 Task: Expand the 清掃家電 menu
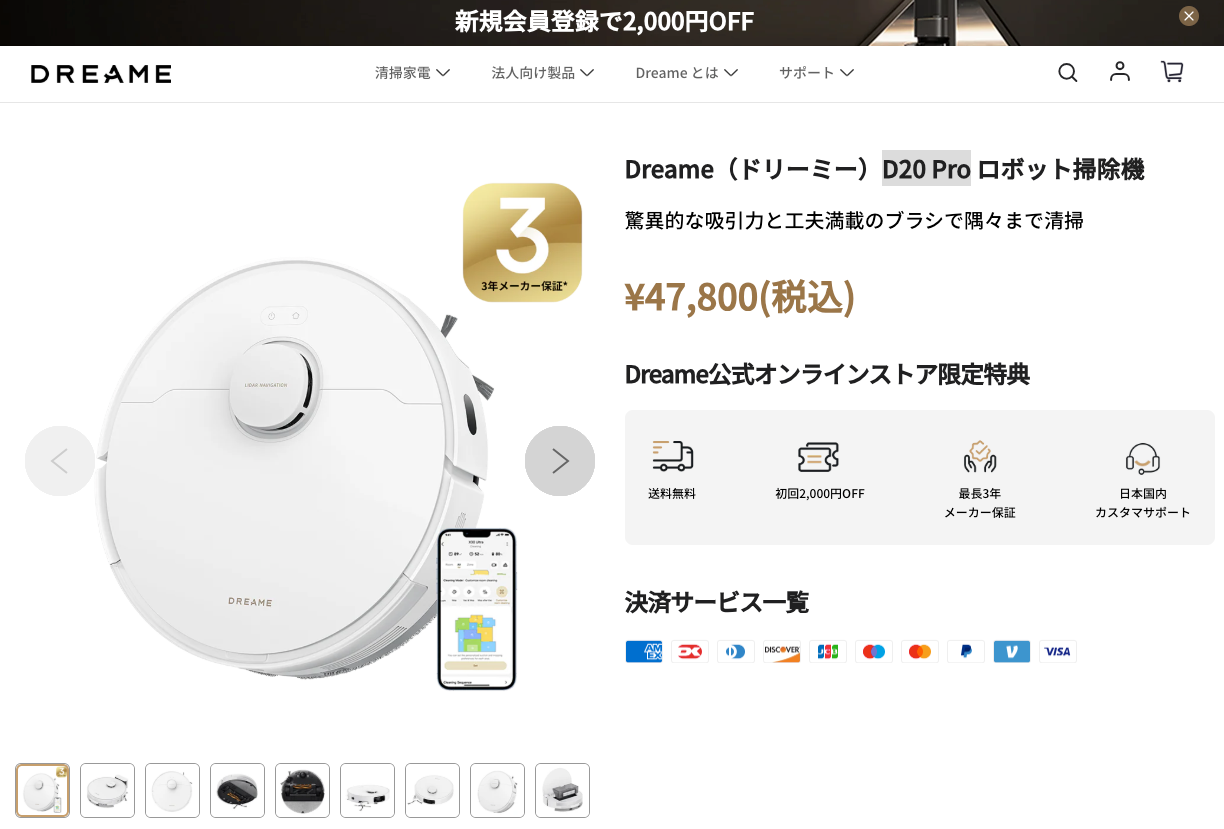[x=412, y=73]
